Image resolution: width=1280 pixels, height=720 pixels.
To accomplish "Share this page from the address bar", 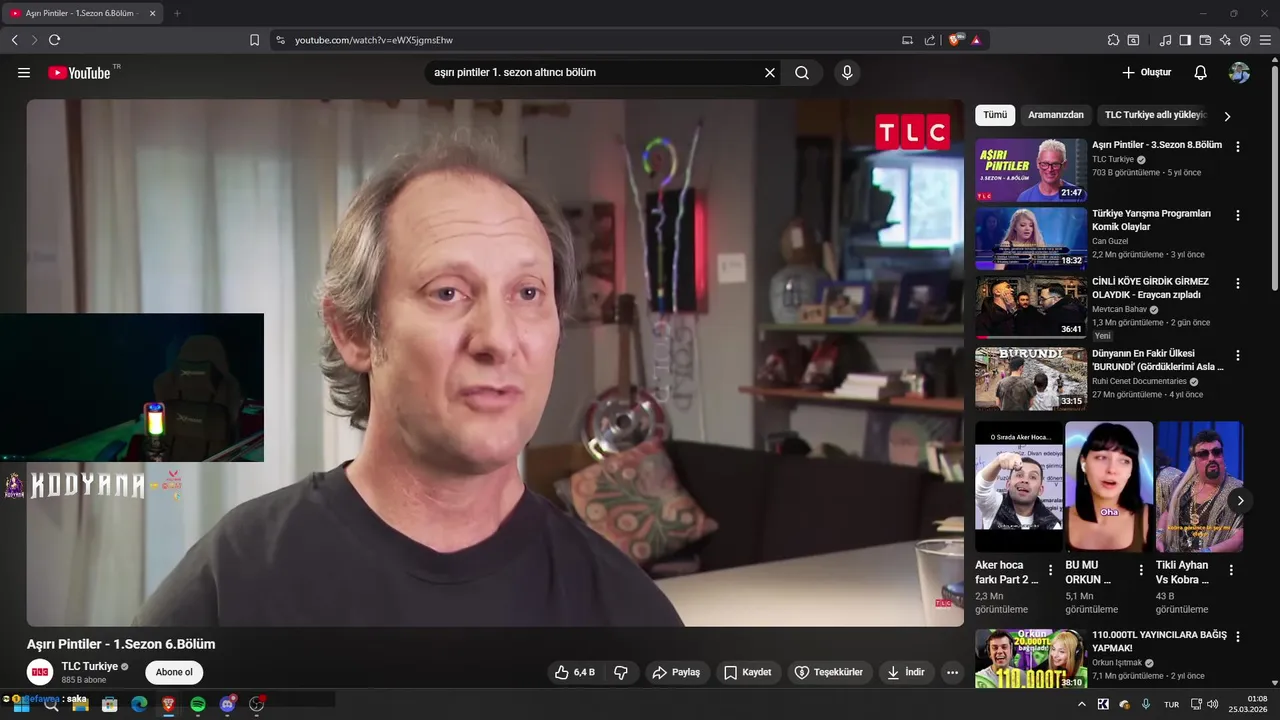I will 930,40.
